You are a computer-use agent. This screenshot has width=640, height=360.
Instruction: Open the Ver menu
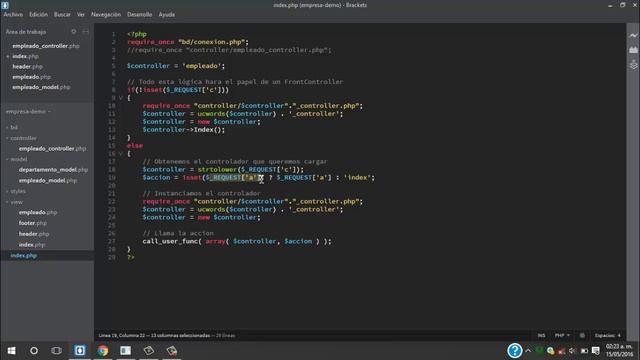[80, 14]
